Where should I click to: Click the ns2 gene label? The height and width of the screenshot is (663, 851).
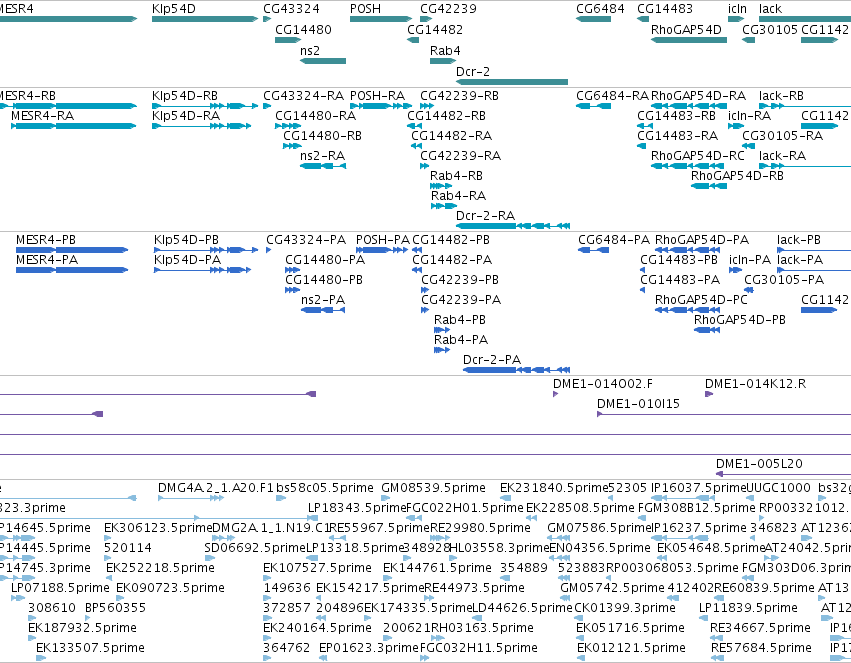(310, 50)
